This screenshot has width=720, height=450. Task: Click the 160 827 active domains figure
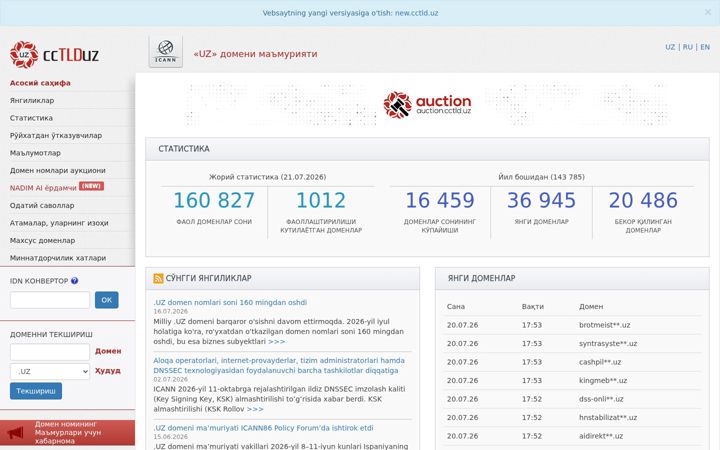pos(214,201)
